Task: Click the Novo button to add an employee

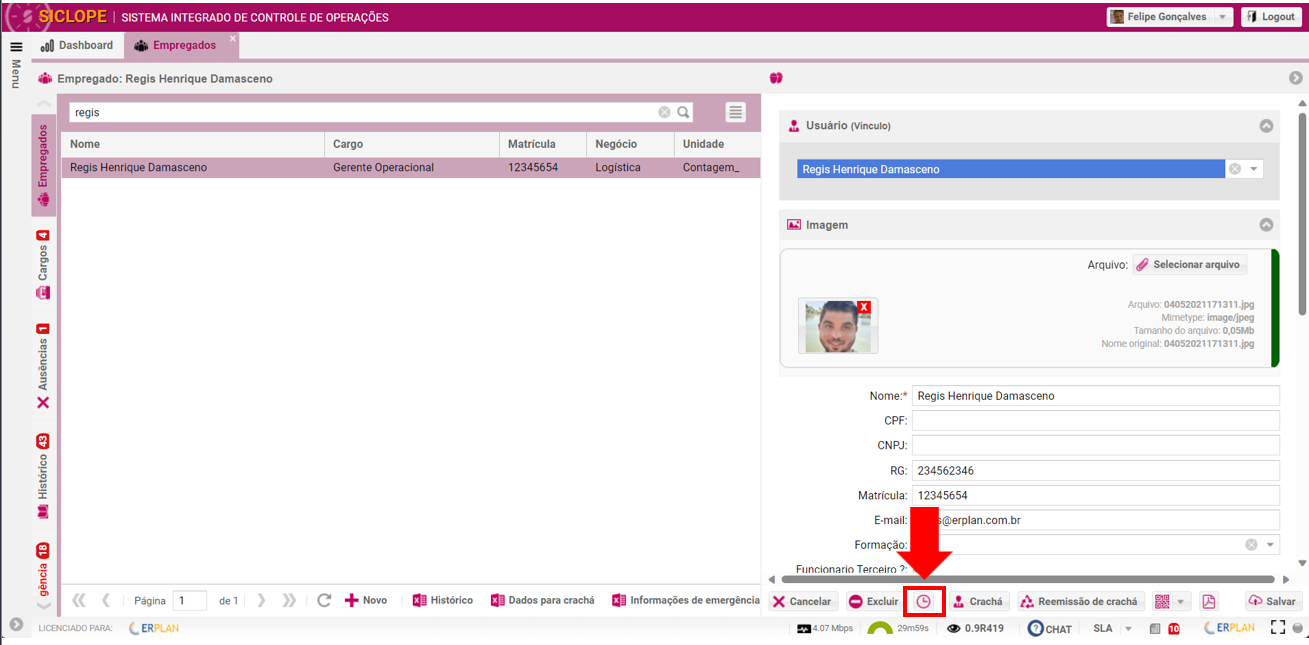Action: [x=366, y=600]
